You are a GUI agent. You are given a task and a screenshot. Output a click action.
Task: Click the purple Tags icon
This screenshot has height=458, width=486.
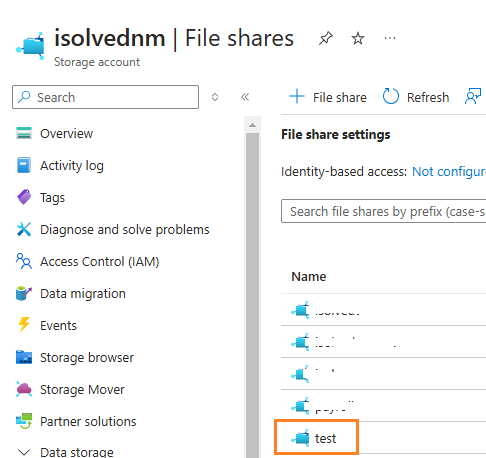pos(24,197)
